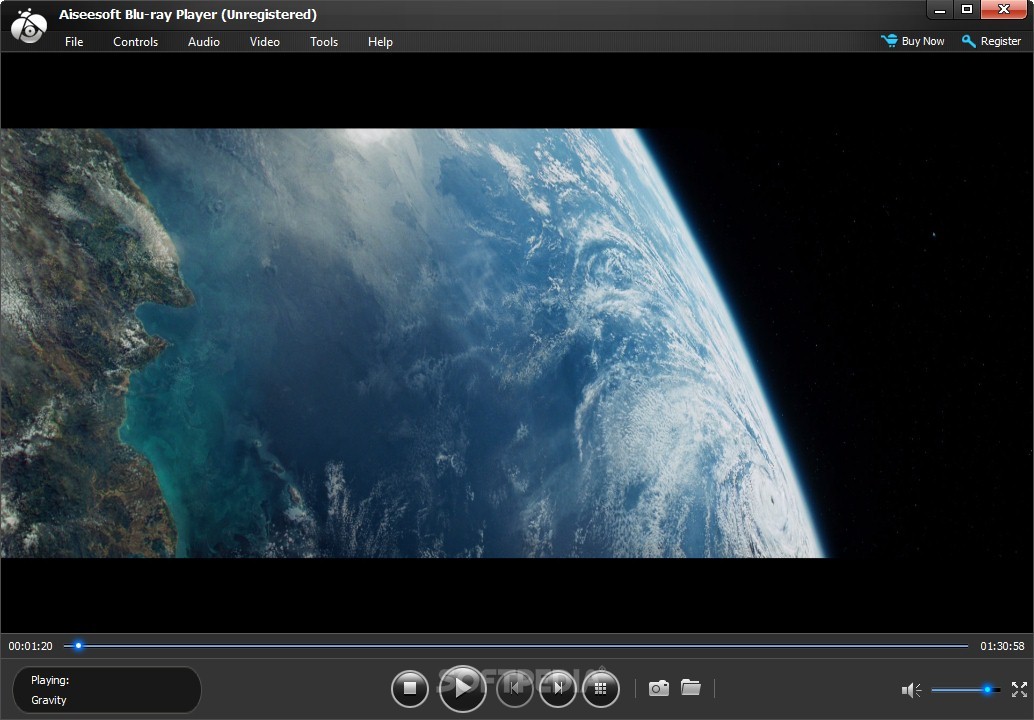Open the Tools menu
This screenshot has height=720, width=1034.
(324, 42)
